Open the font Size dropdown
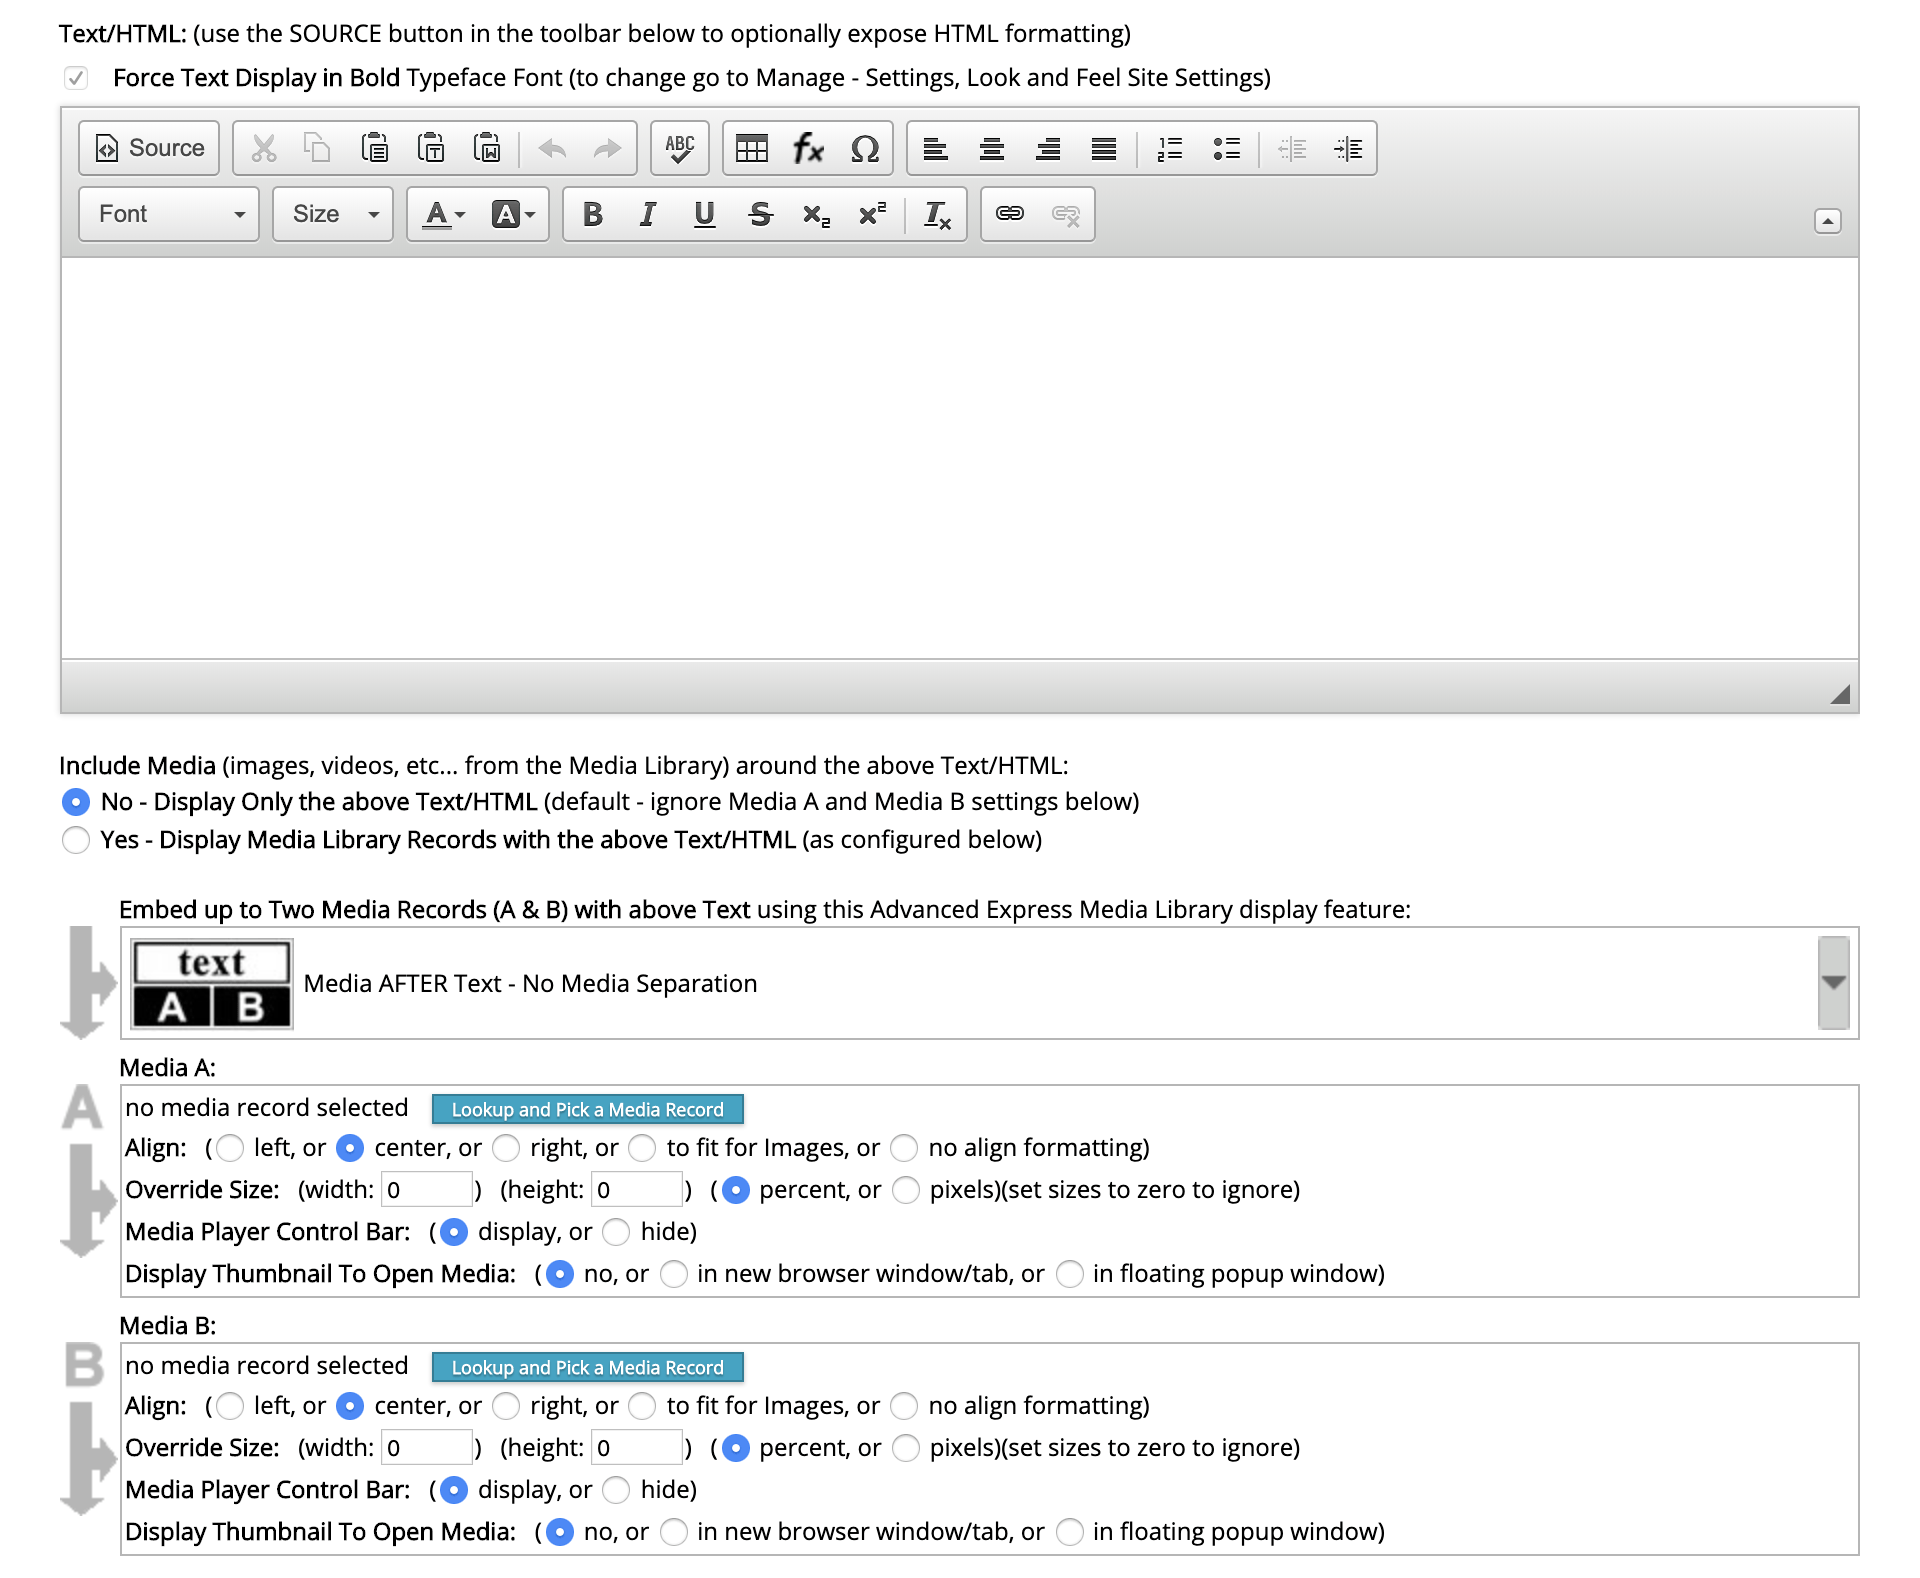The image size is (1920, 1578). [x=333, y=214]
